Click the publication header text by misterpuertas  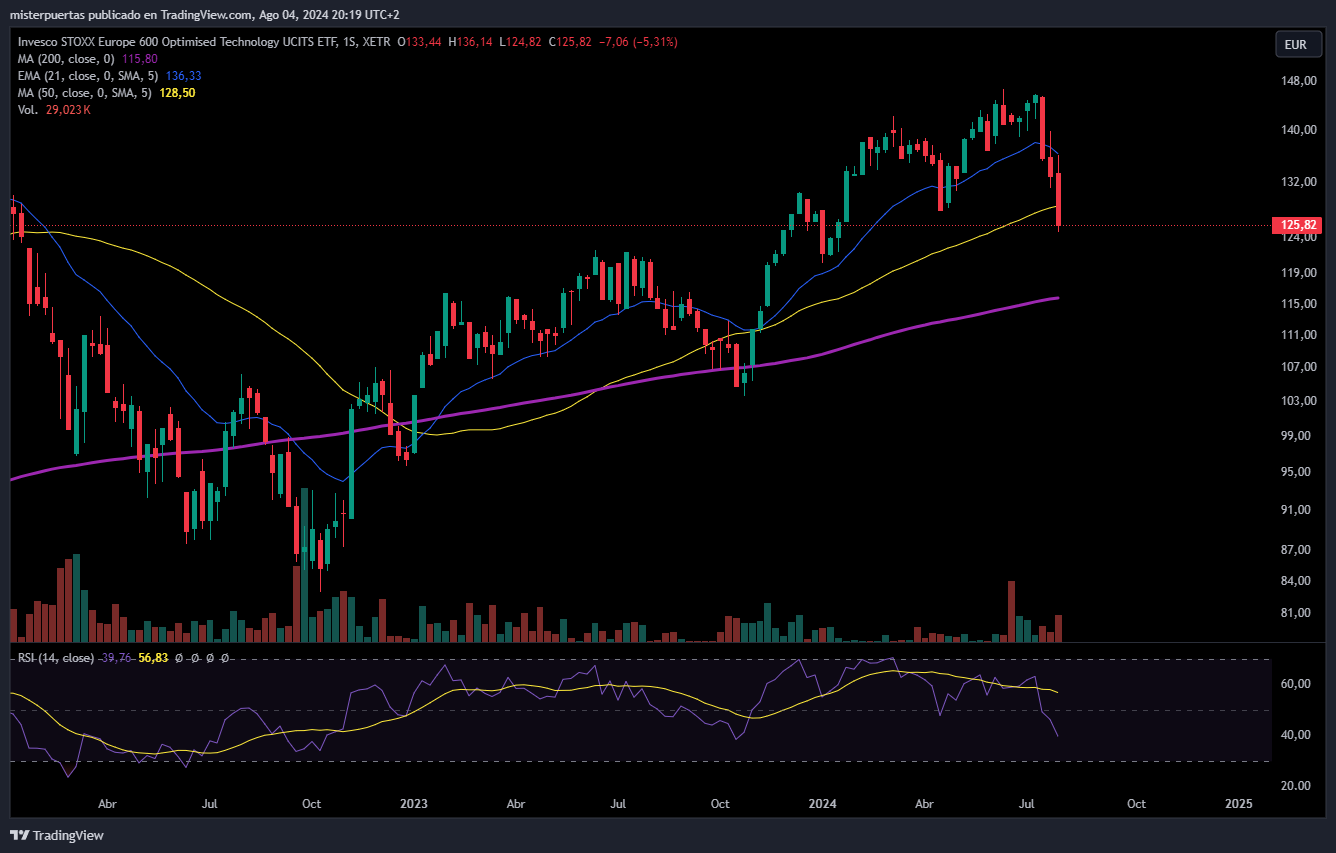(x=204, y=15)
